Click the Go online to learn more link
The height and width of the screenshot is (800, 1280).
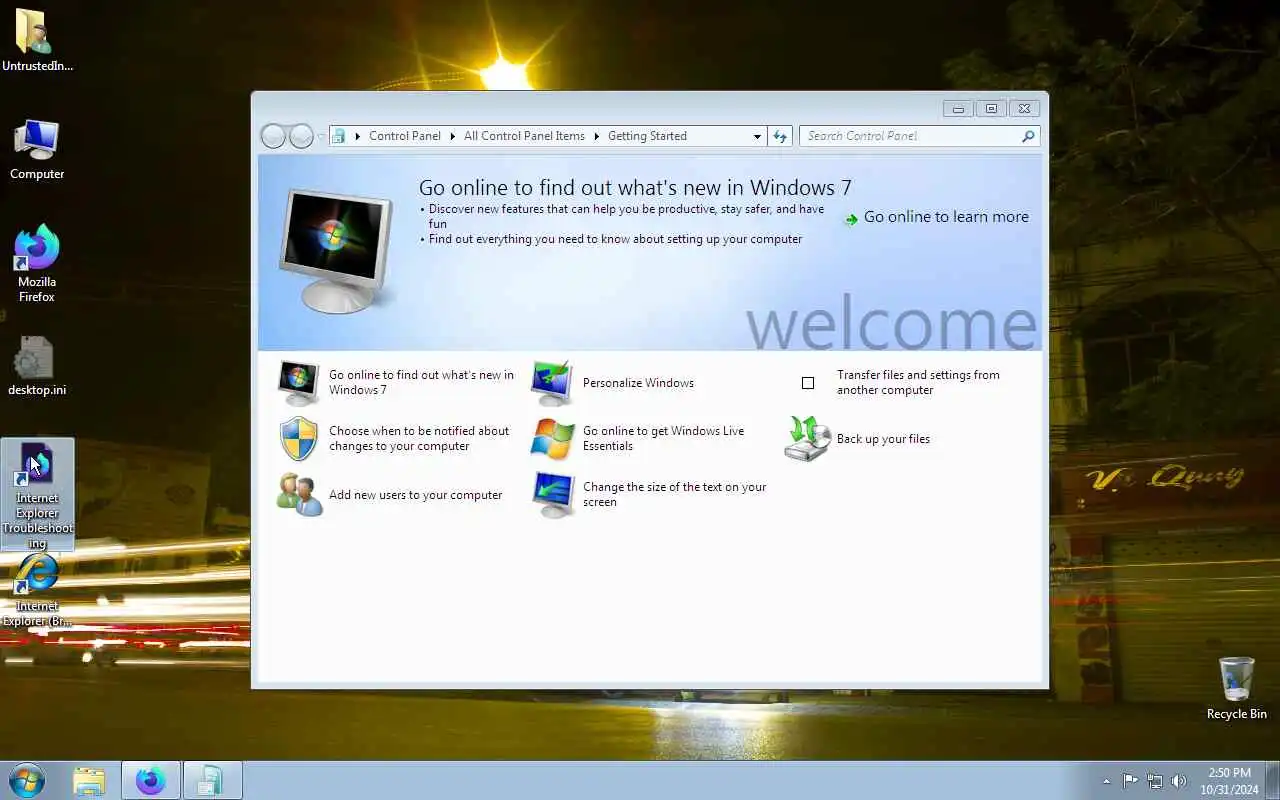(937, 217)
